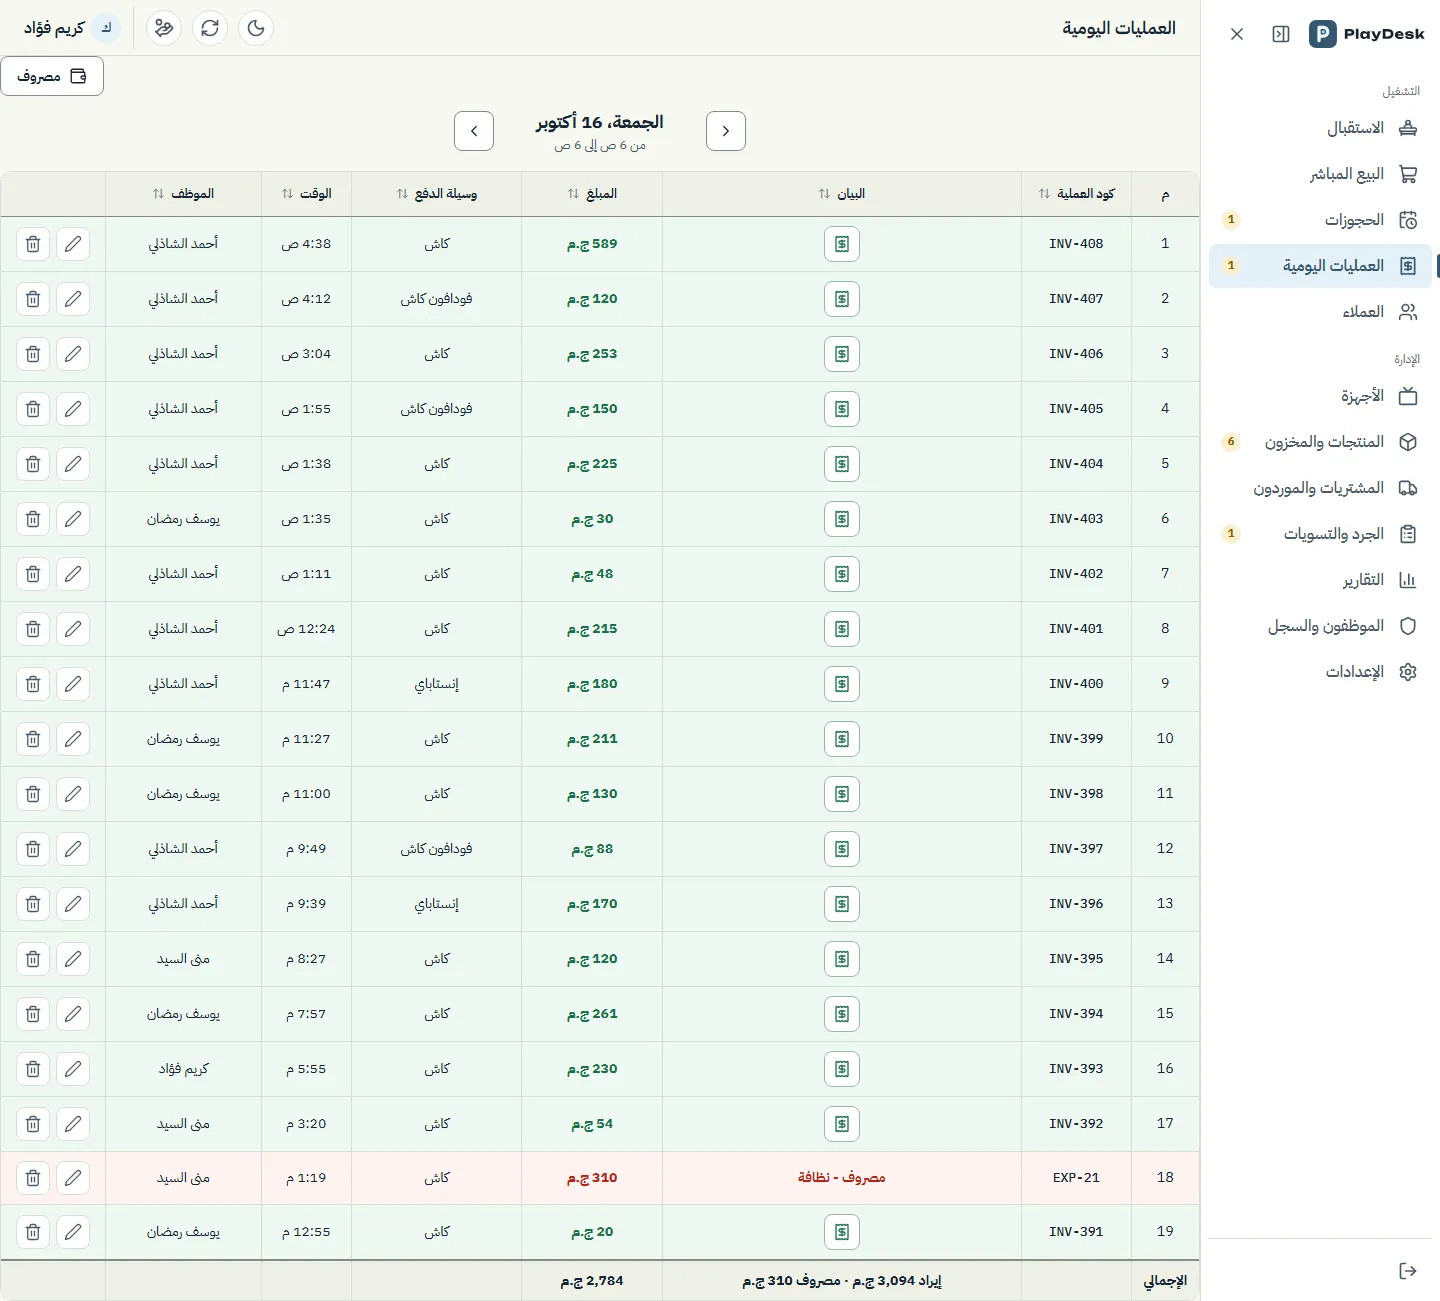This screenshot has width=1440, height=1301.
Task: Open المشتريات والموردون in sidebar
Action: point(1320,488)
